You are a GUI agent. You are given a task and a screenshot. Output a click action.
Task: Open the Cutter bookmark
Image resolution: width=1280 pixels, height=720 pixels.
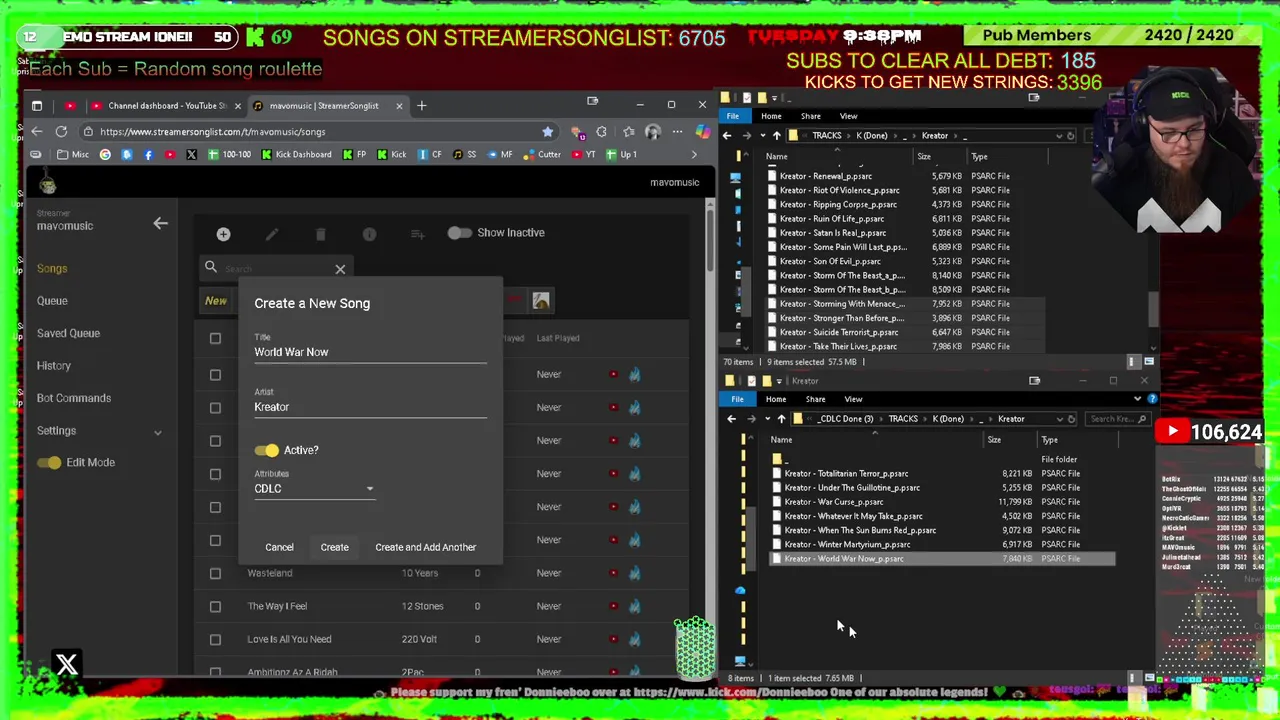tap(542, 154)
